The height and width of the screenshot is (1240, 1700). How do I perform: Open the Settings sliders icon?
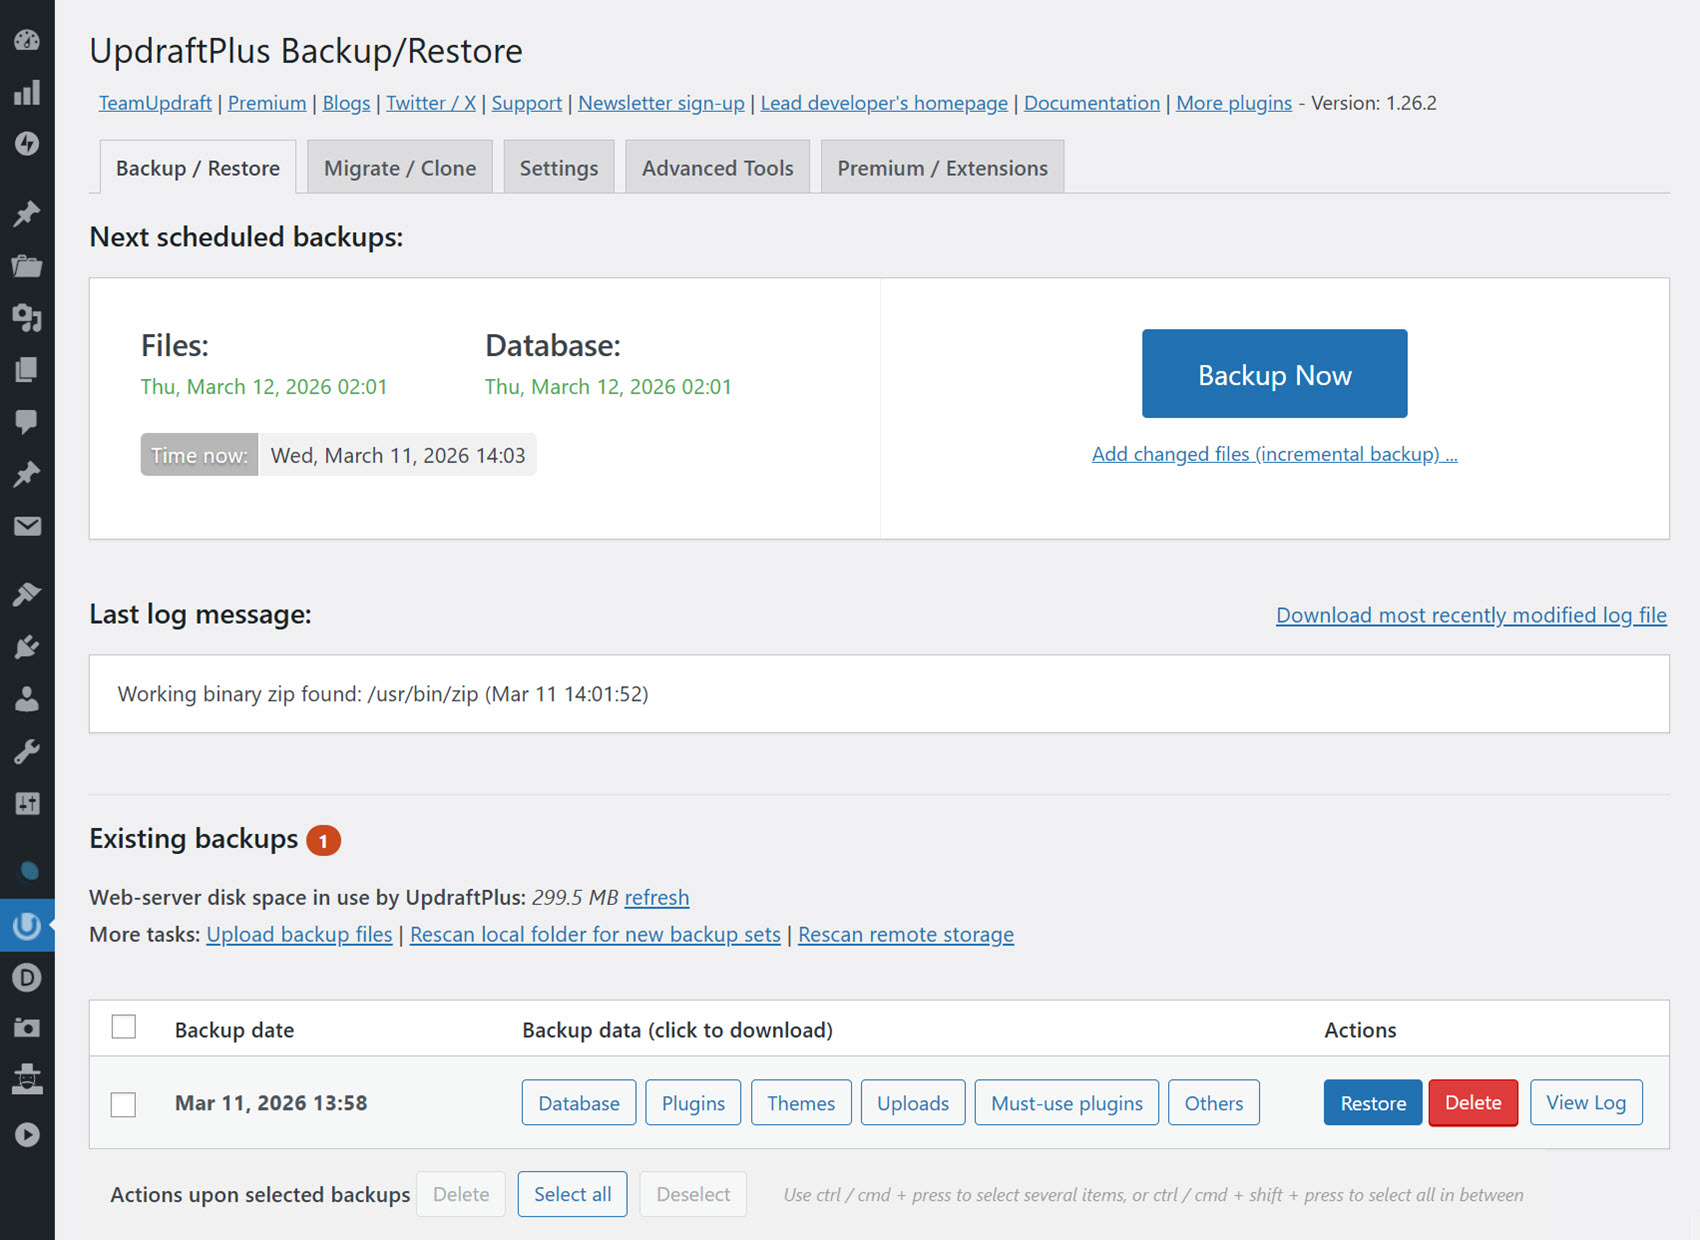pyautogui.click(x=27, y=803)
